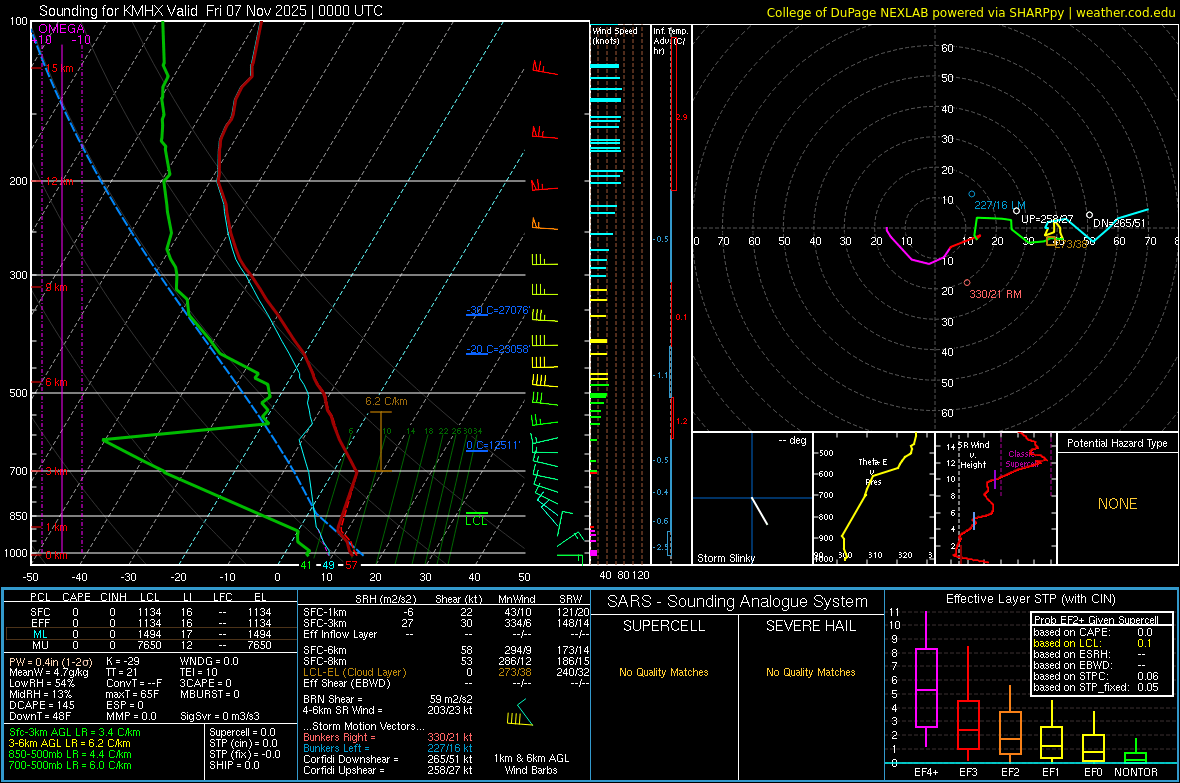Click the Corfidi Downshear = line

388,759
